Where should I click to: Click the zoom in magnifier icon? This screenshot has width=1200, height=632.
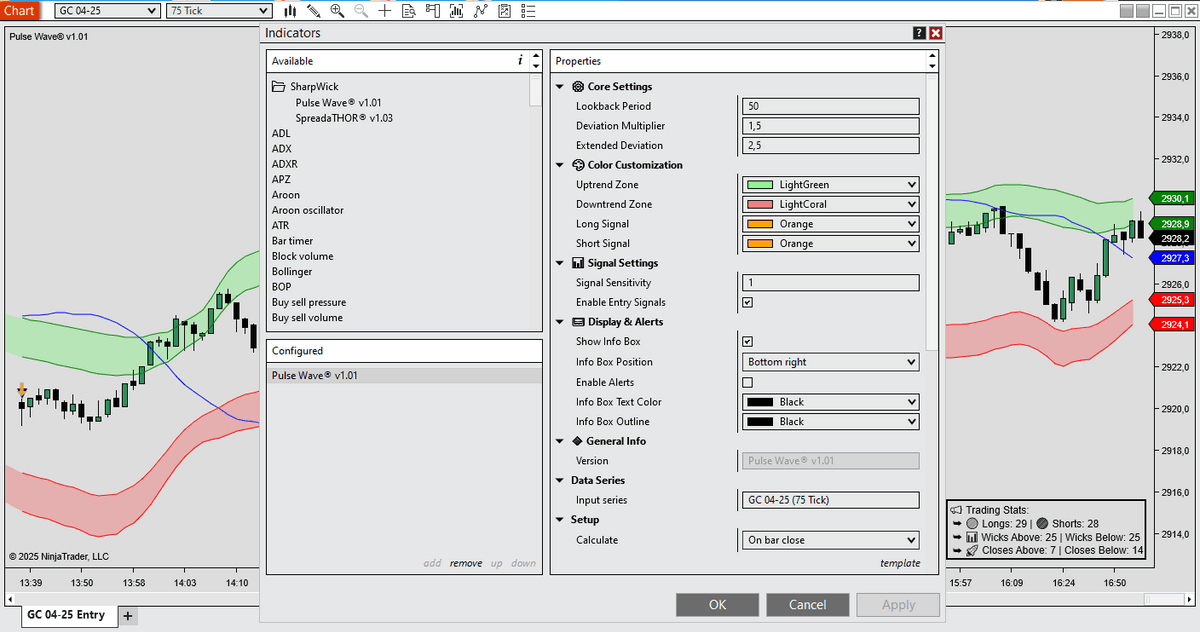tap(337, 11)
